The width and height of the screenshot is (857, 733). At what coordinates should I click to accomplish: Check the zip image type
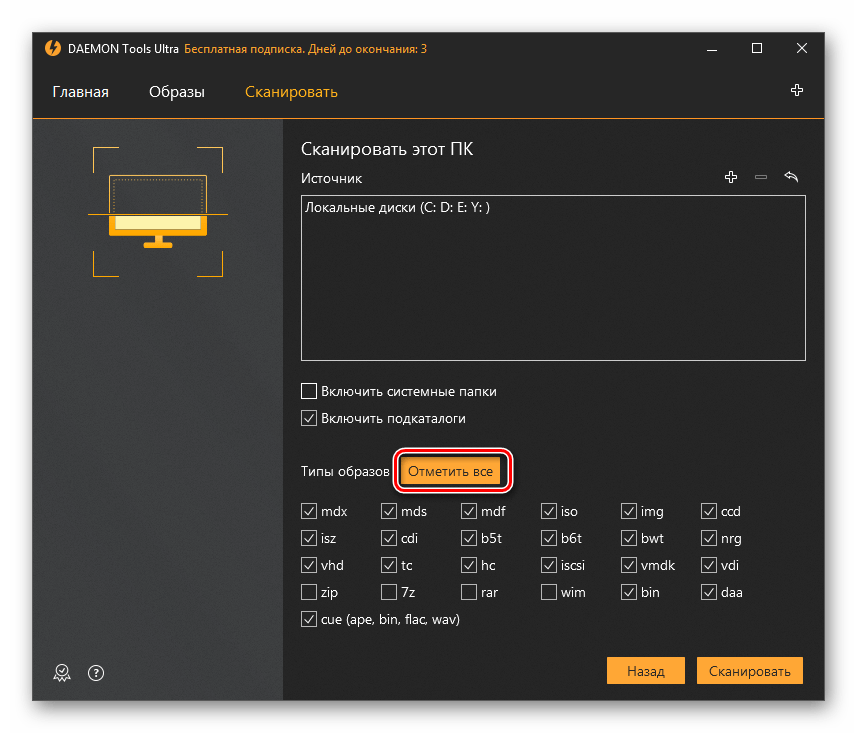tap(309, 592)
